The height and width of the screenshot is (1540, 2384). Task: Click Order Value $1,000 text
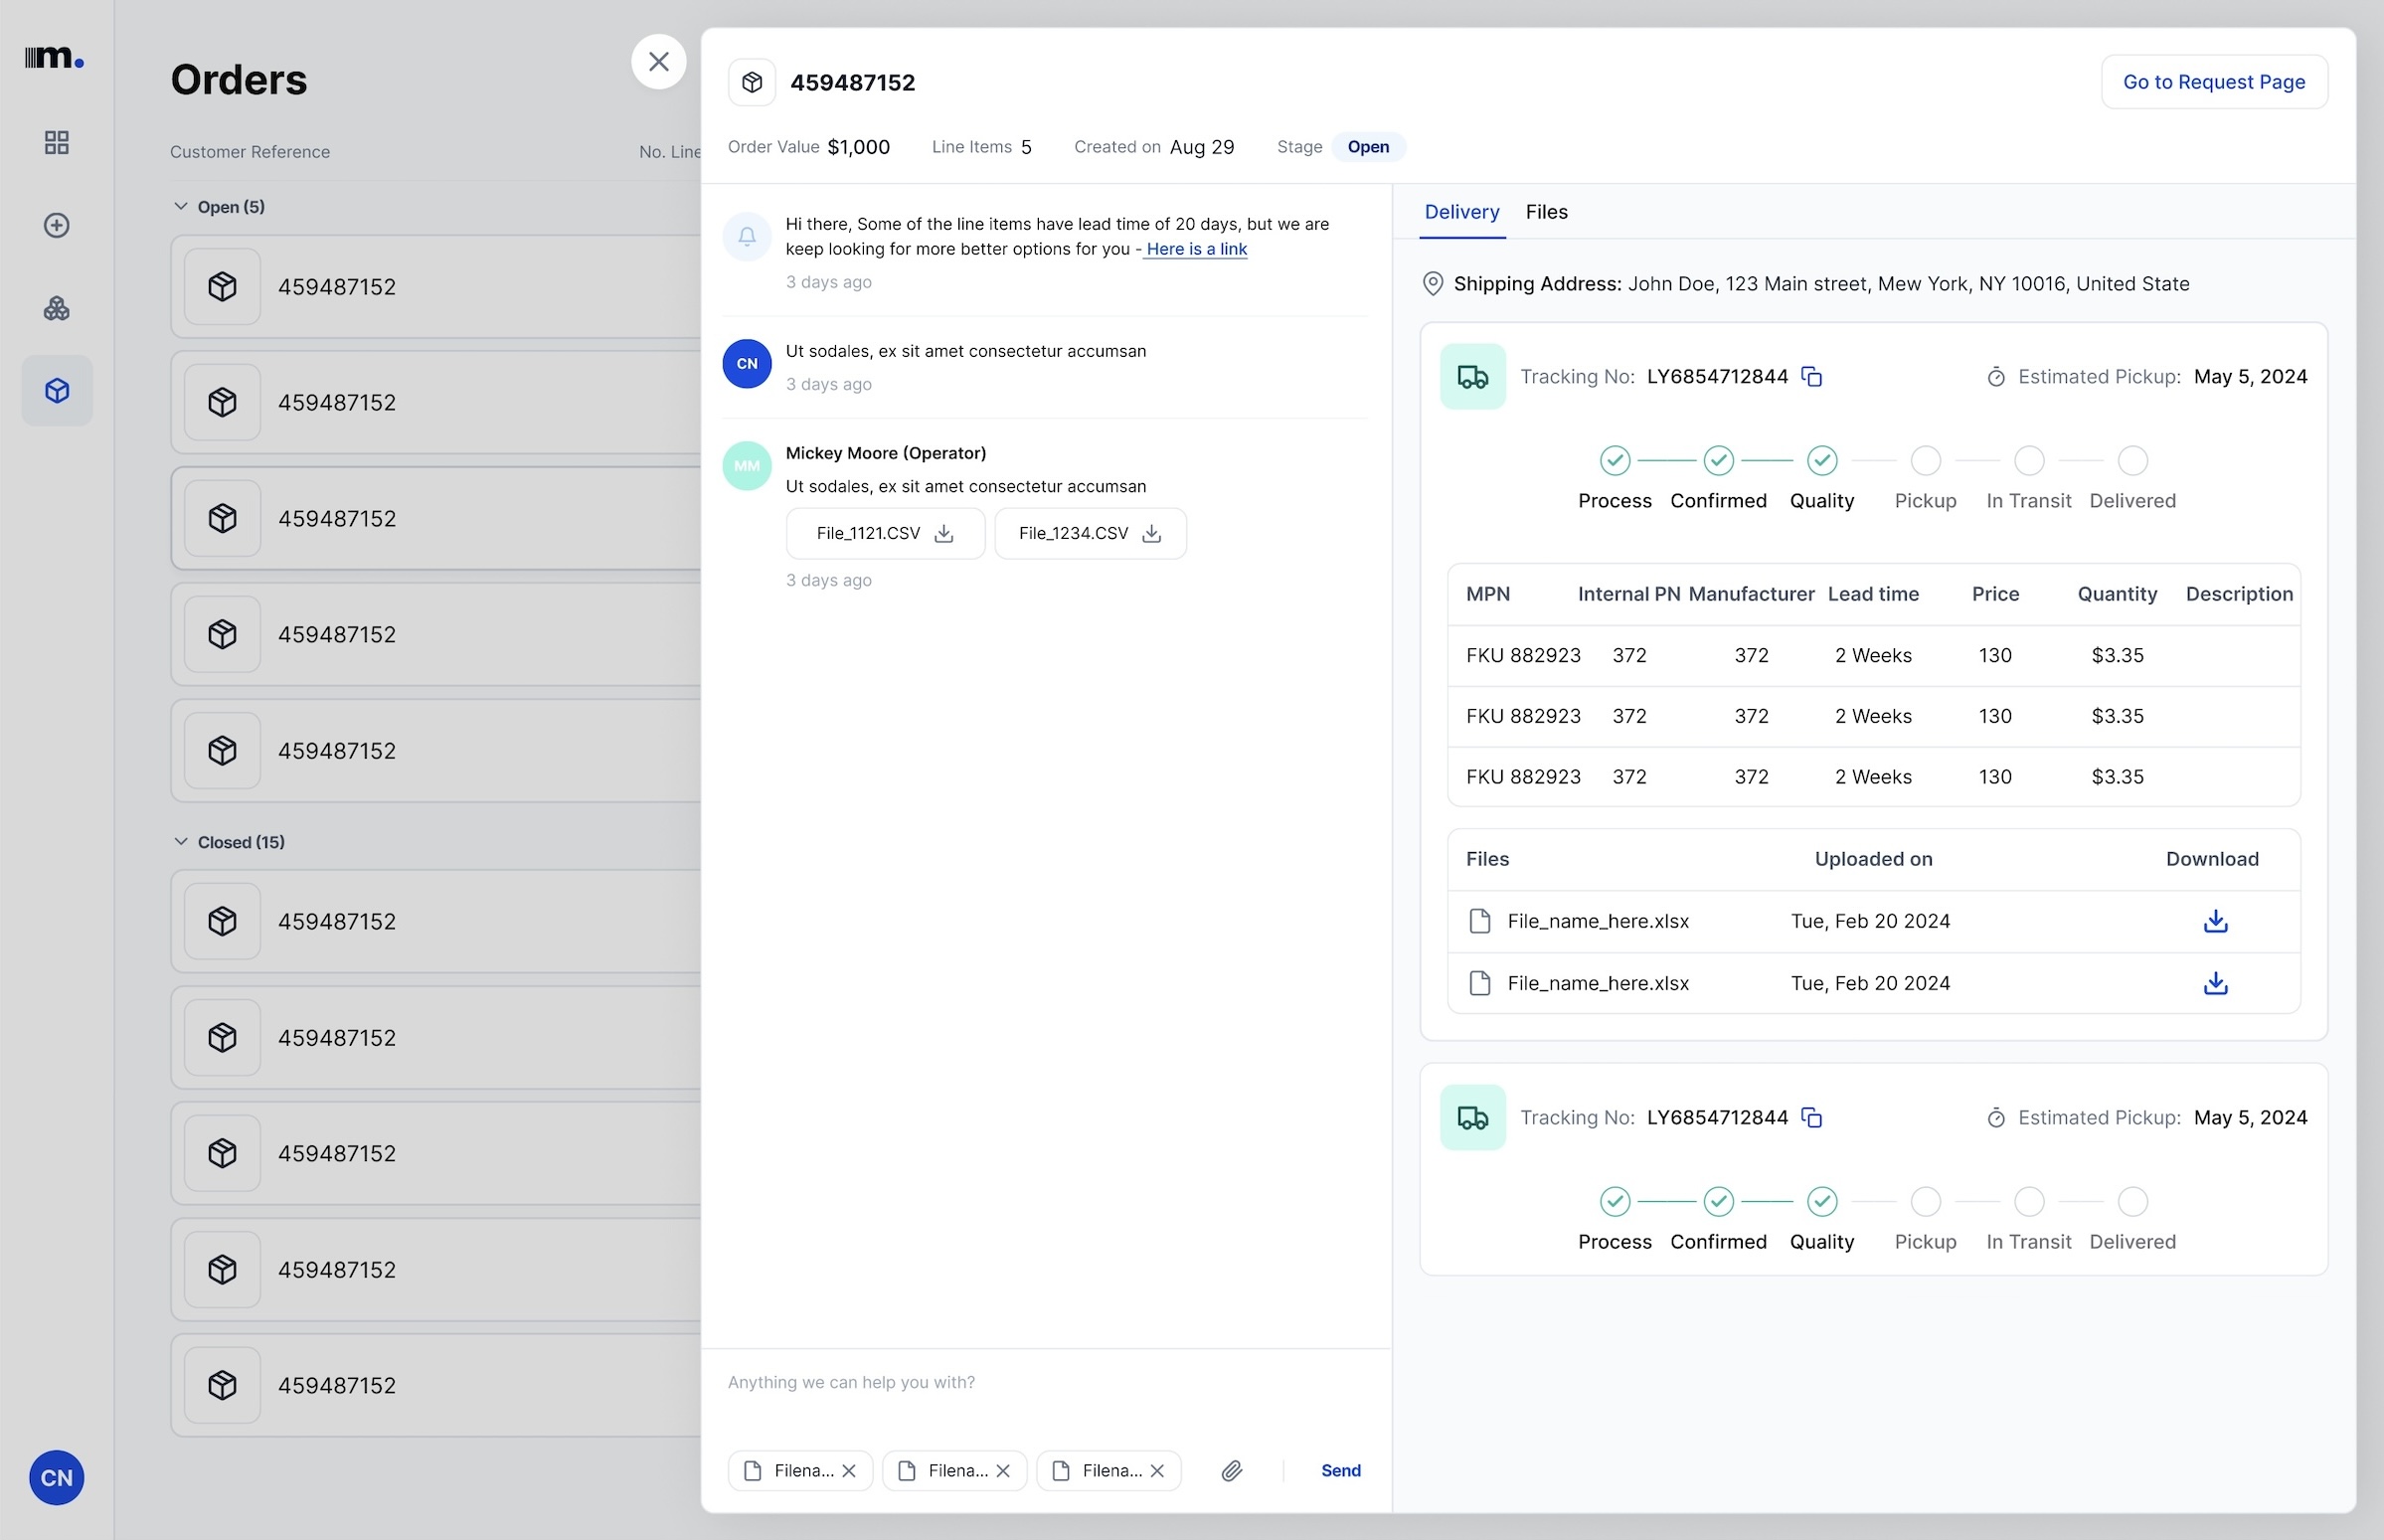tap(808, 147)
